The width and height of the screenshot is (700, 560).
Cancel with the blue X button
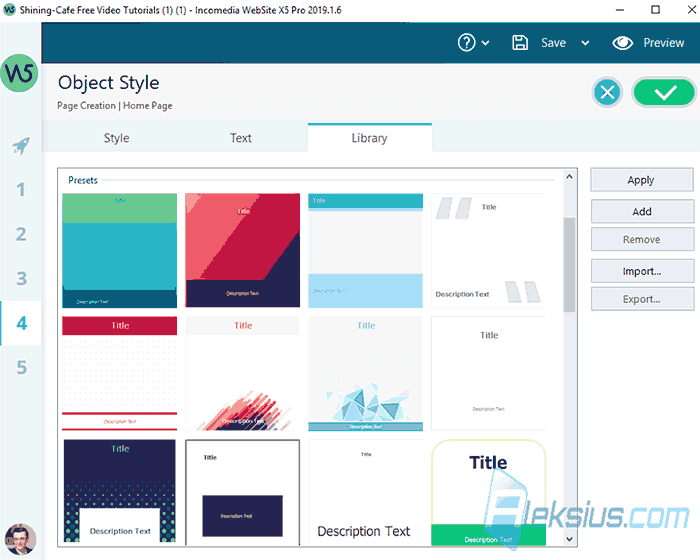[x=607, y=92]
